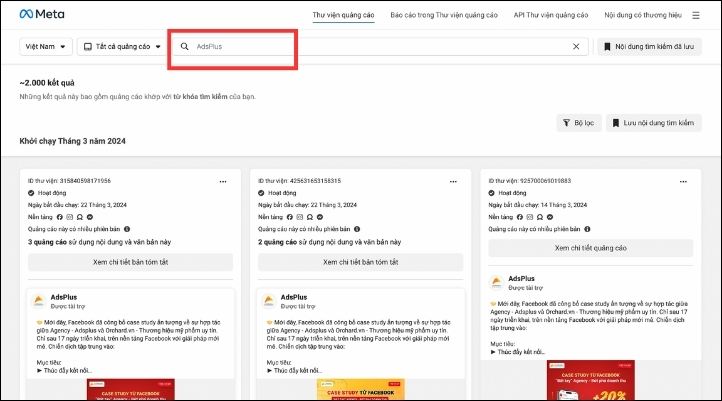The width and height of the screenshot is (722, 401).
Task: Open Báo cáo trong Thư viện quảng cáo tab
Action: click(x=444, y=15)
